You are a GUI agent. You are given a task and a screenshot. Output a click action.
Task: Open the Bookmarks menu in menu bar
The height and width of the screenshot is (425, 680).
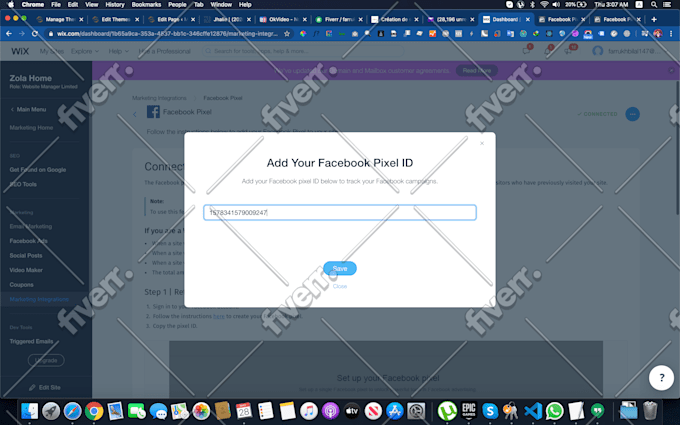click(146, 4)
